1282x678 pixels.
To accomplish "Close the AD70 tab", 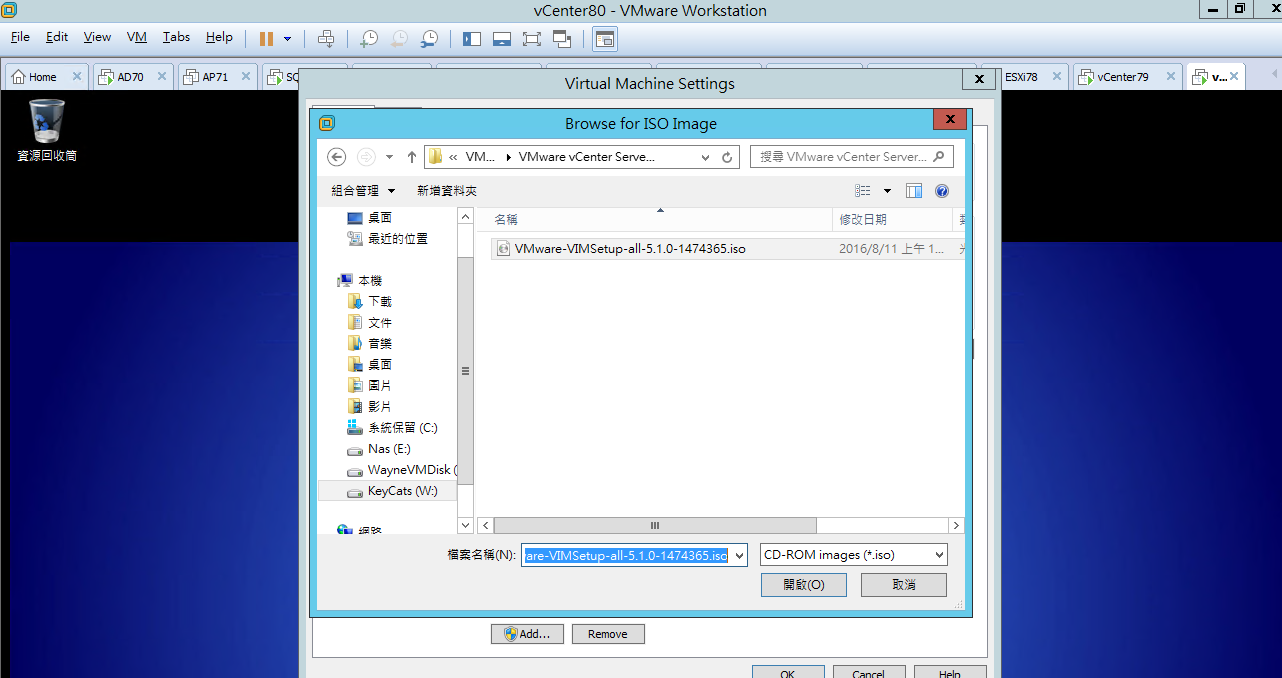I will [163, 77].
